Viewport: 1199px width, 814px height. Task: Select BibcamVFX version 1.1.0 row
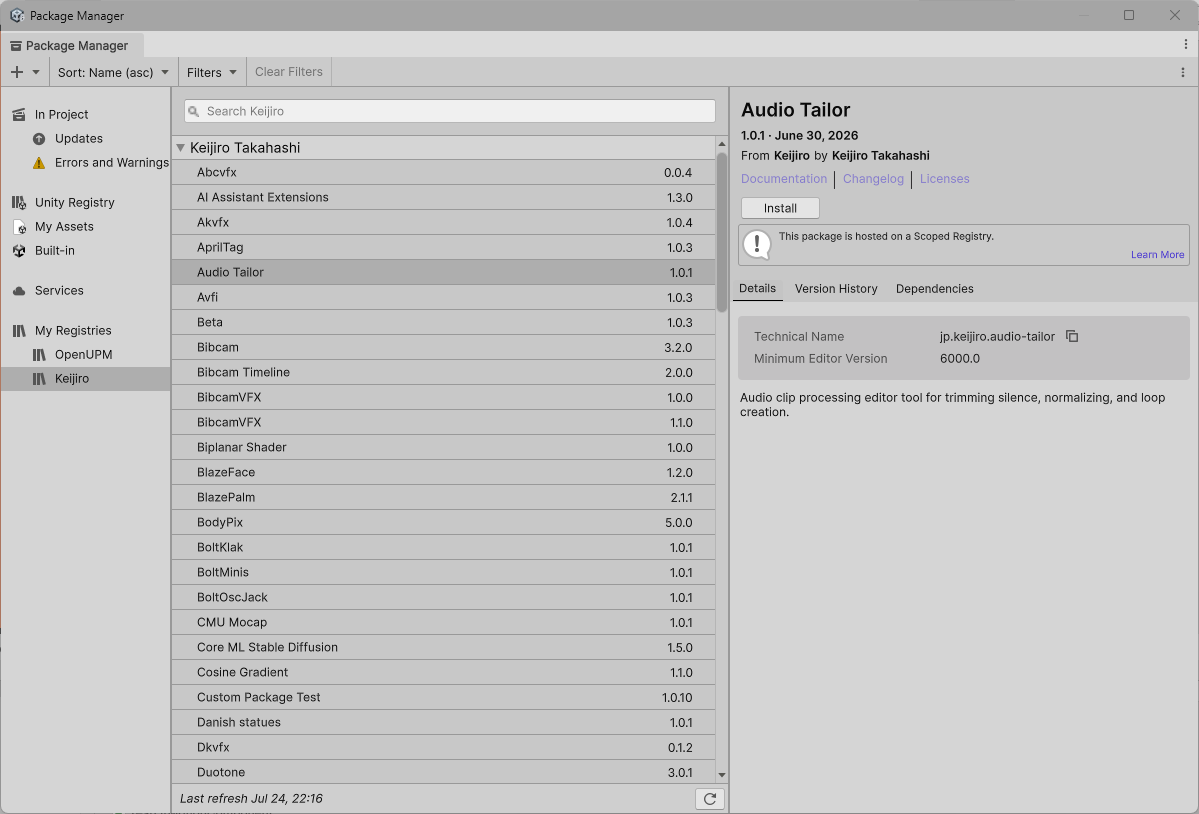(444, 422)
